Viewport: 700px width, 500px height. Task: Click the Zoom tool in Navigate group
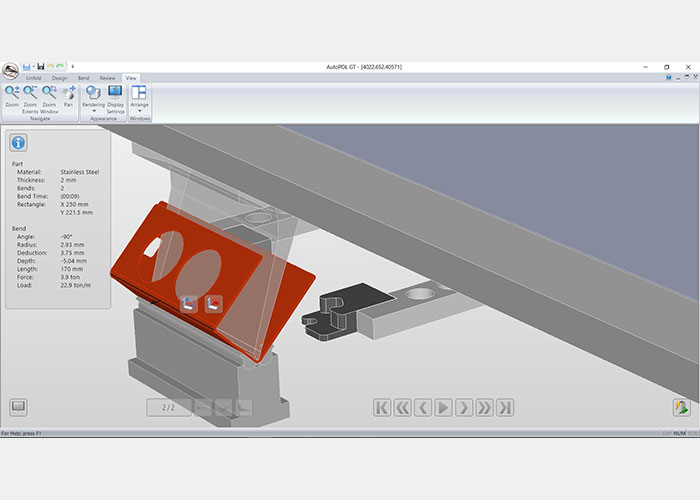point(12,96)
